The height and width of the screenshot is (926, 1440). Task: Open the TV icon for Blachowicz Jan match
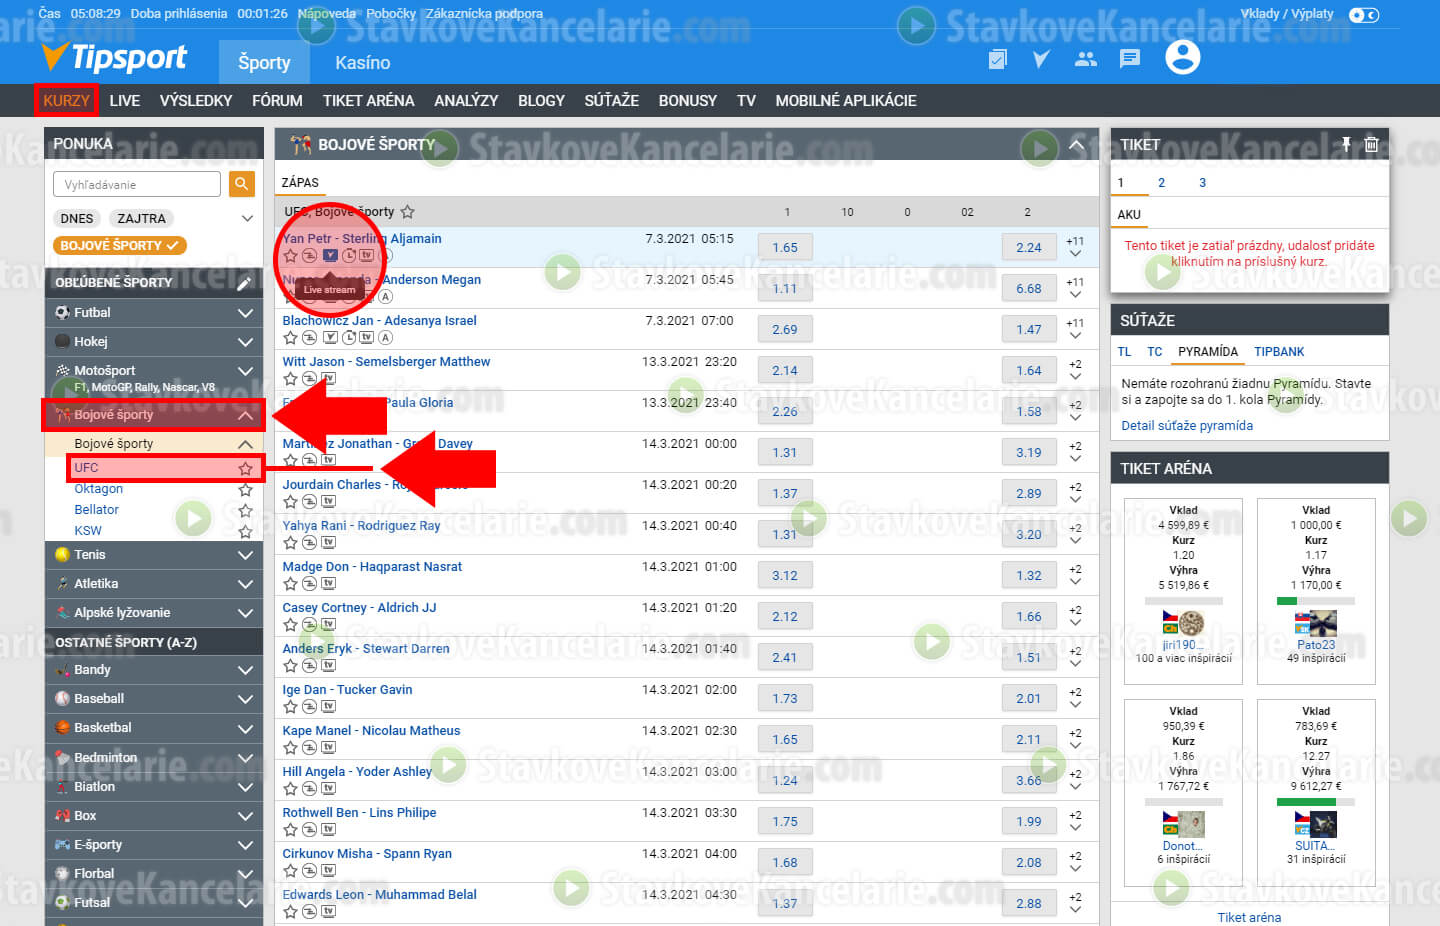click(x=366, y=337)
